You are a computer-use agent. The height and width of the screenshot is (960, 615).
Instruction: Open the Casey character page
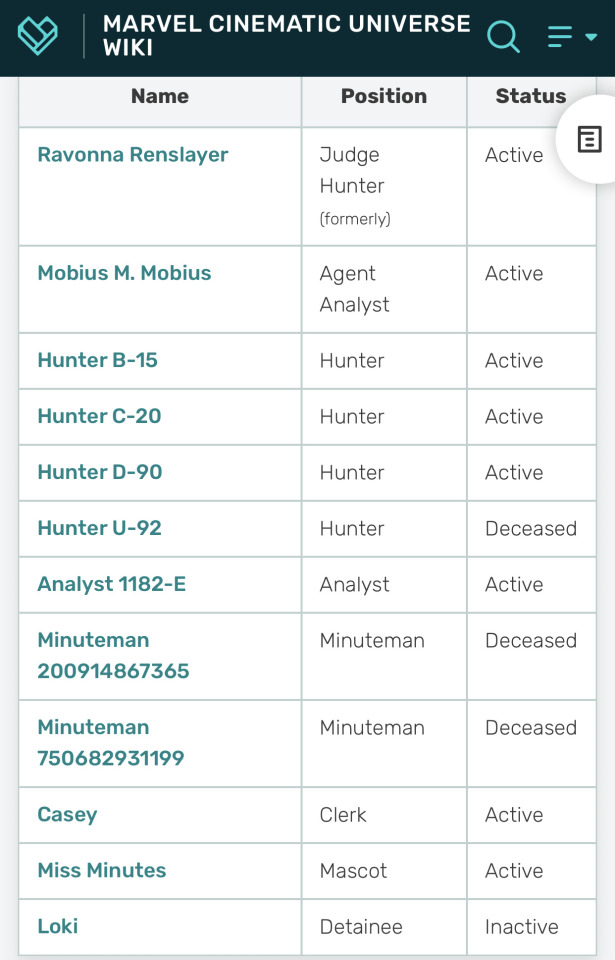coord(67,814)
